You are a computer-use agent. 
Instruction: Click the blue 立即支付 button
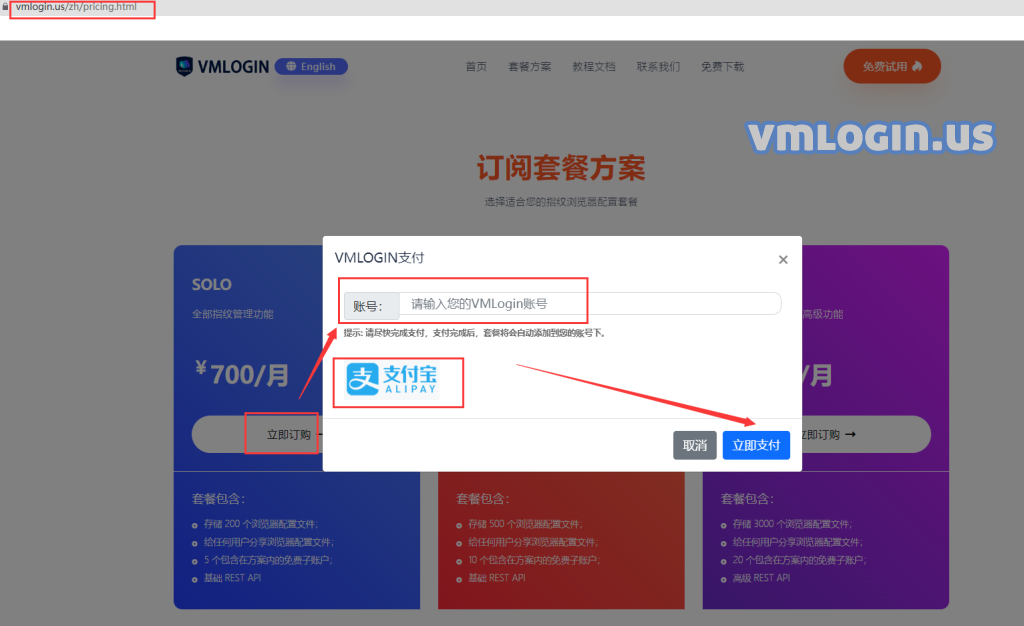(756, 445)
